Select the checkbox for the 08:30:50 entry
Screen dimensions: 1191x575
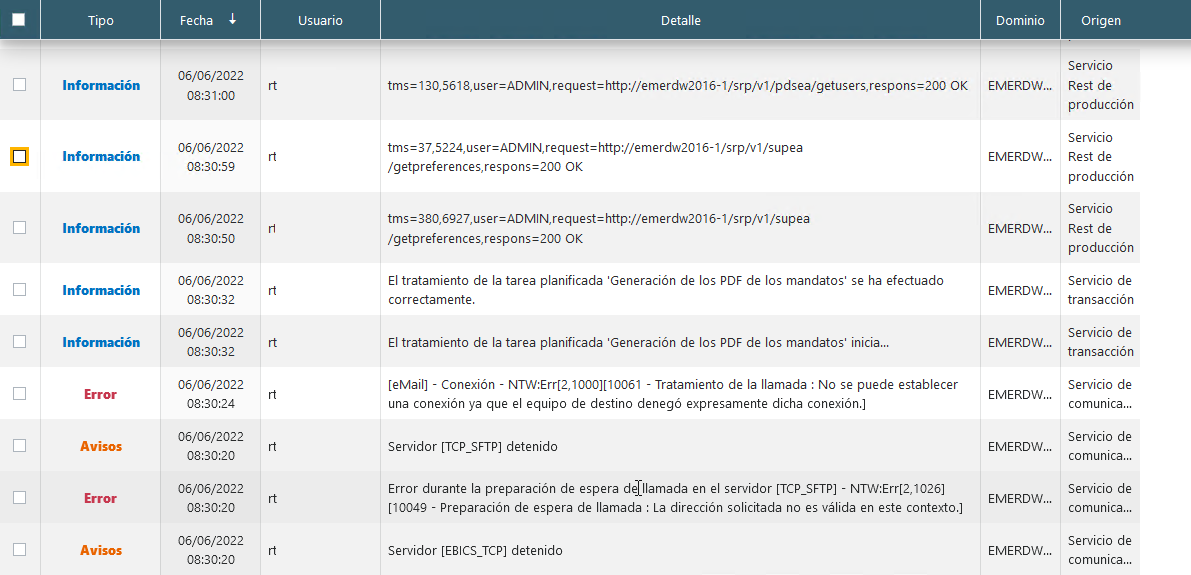tap(19, 228)
